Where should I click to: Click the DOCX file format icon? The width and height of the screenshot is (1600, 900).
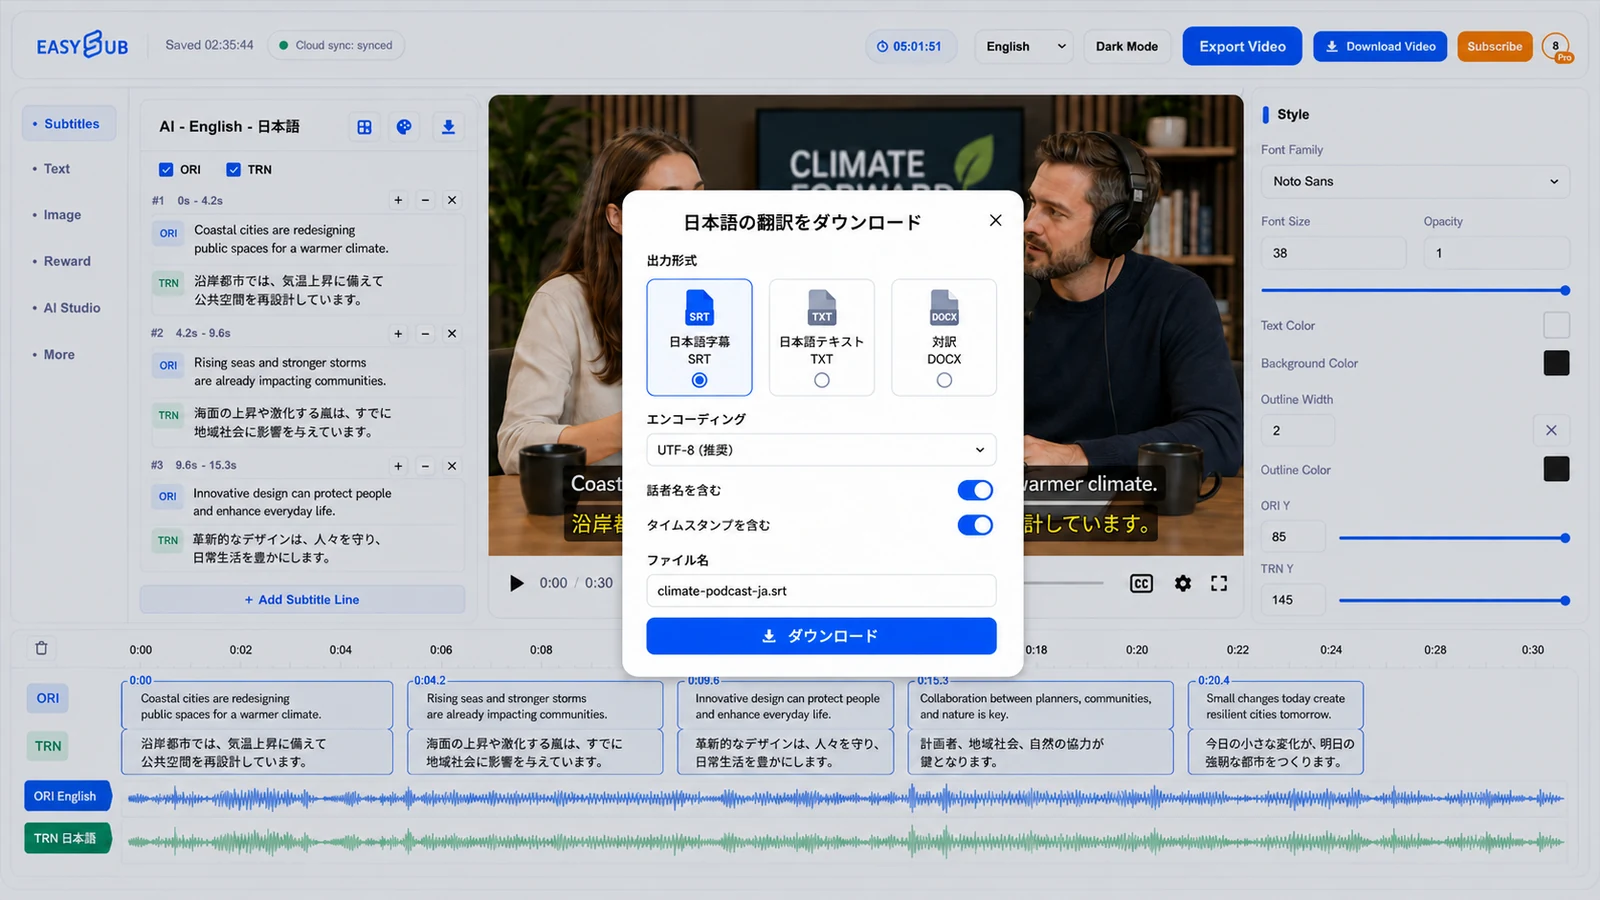(944, 307)
